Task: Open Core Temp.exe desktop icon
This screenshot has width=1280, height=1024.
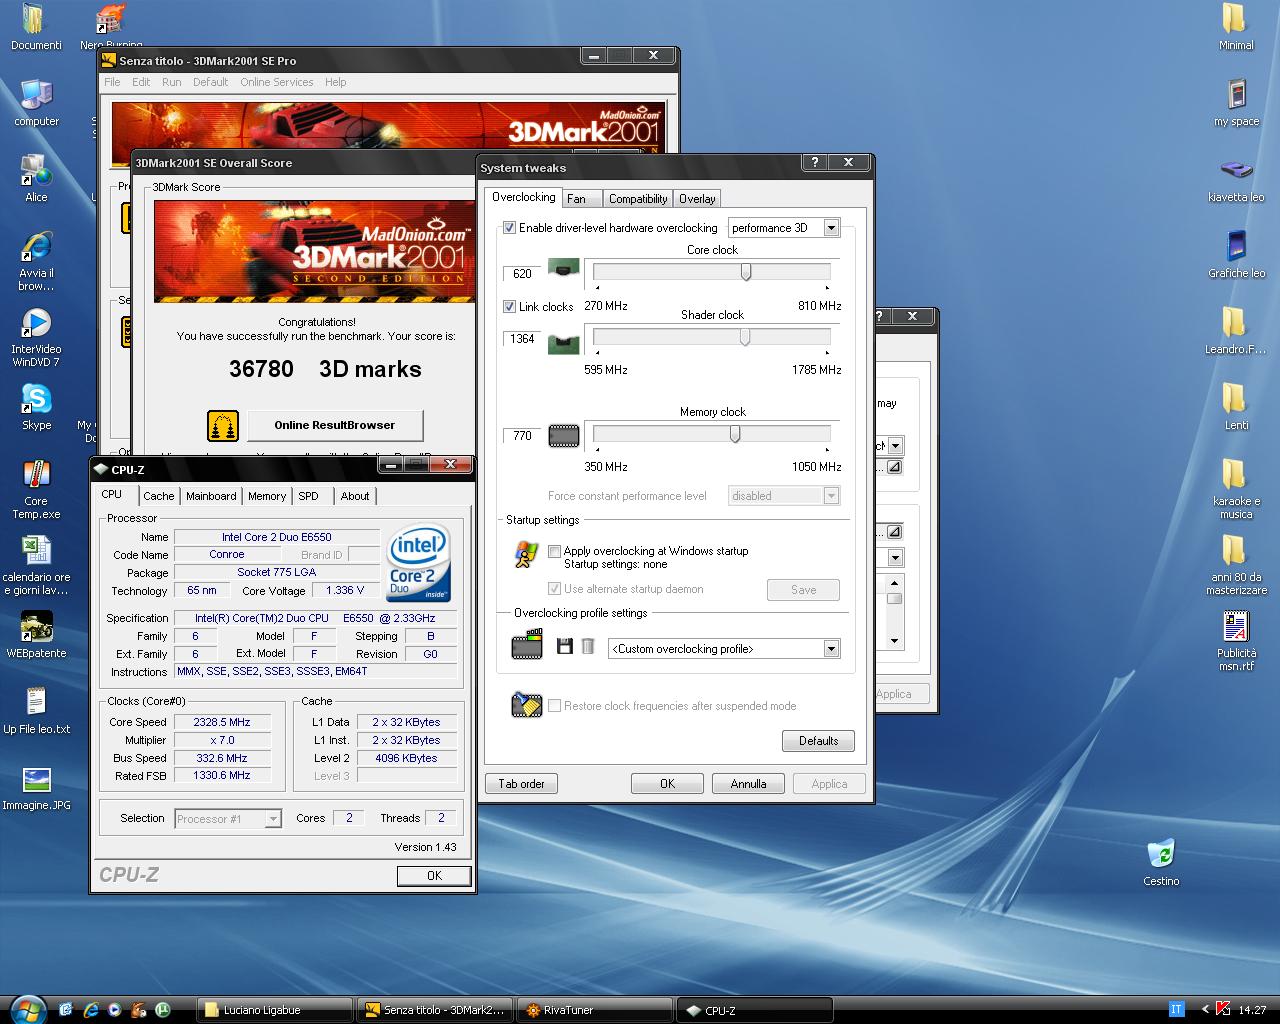Action: (x=36, y=476)
